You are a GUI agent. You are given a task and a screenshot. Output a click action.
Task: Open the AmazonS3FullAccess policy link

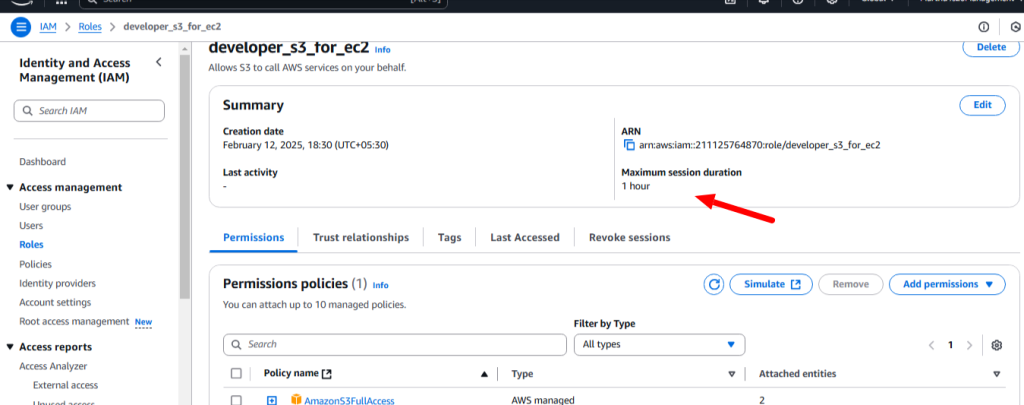[349, 400]
